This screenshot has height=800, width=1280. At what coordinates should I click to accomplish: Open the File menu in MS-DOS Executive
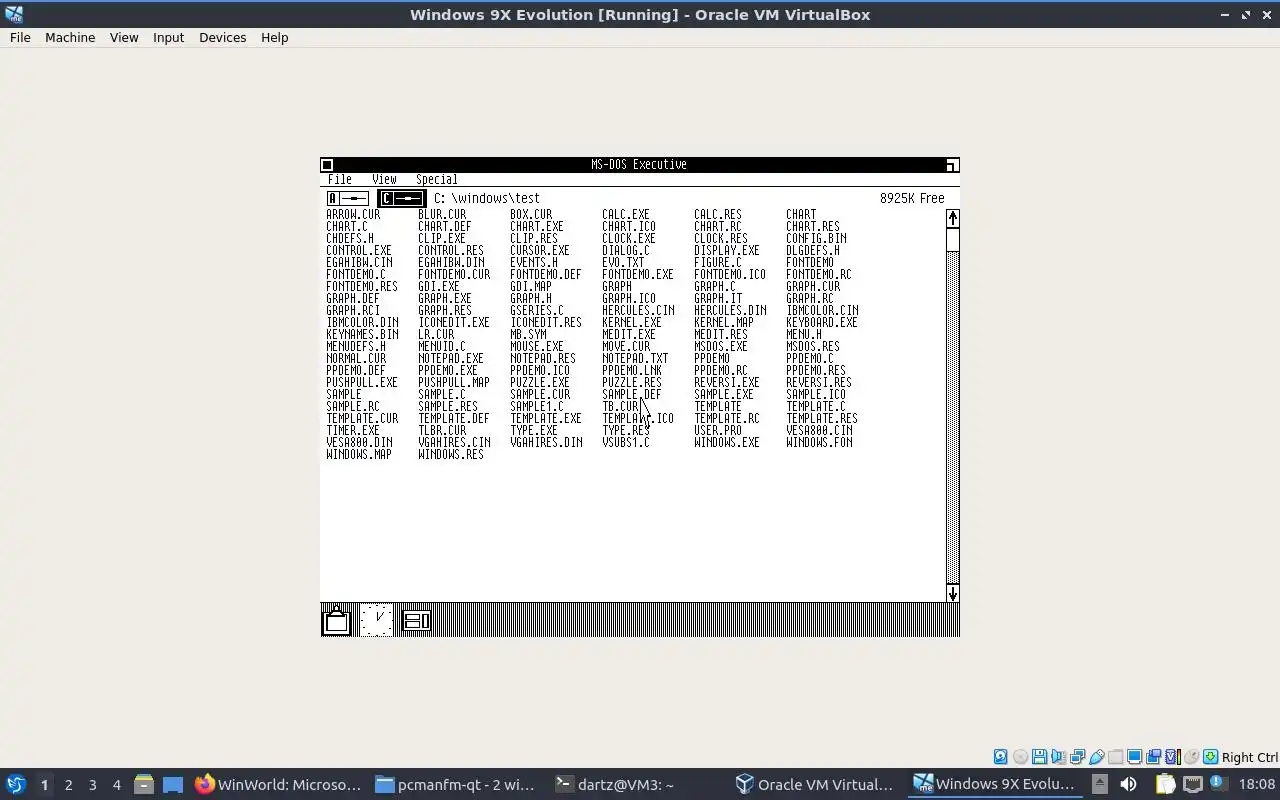tap(340, 180)
